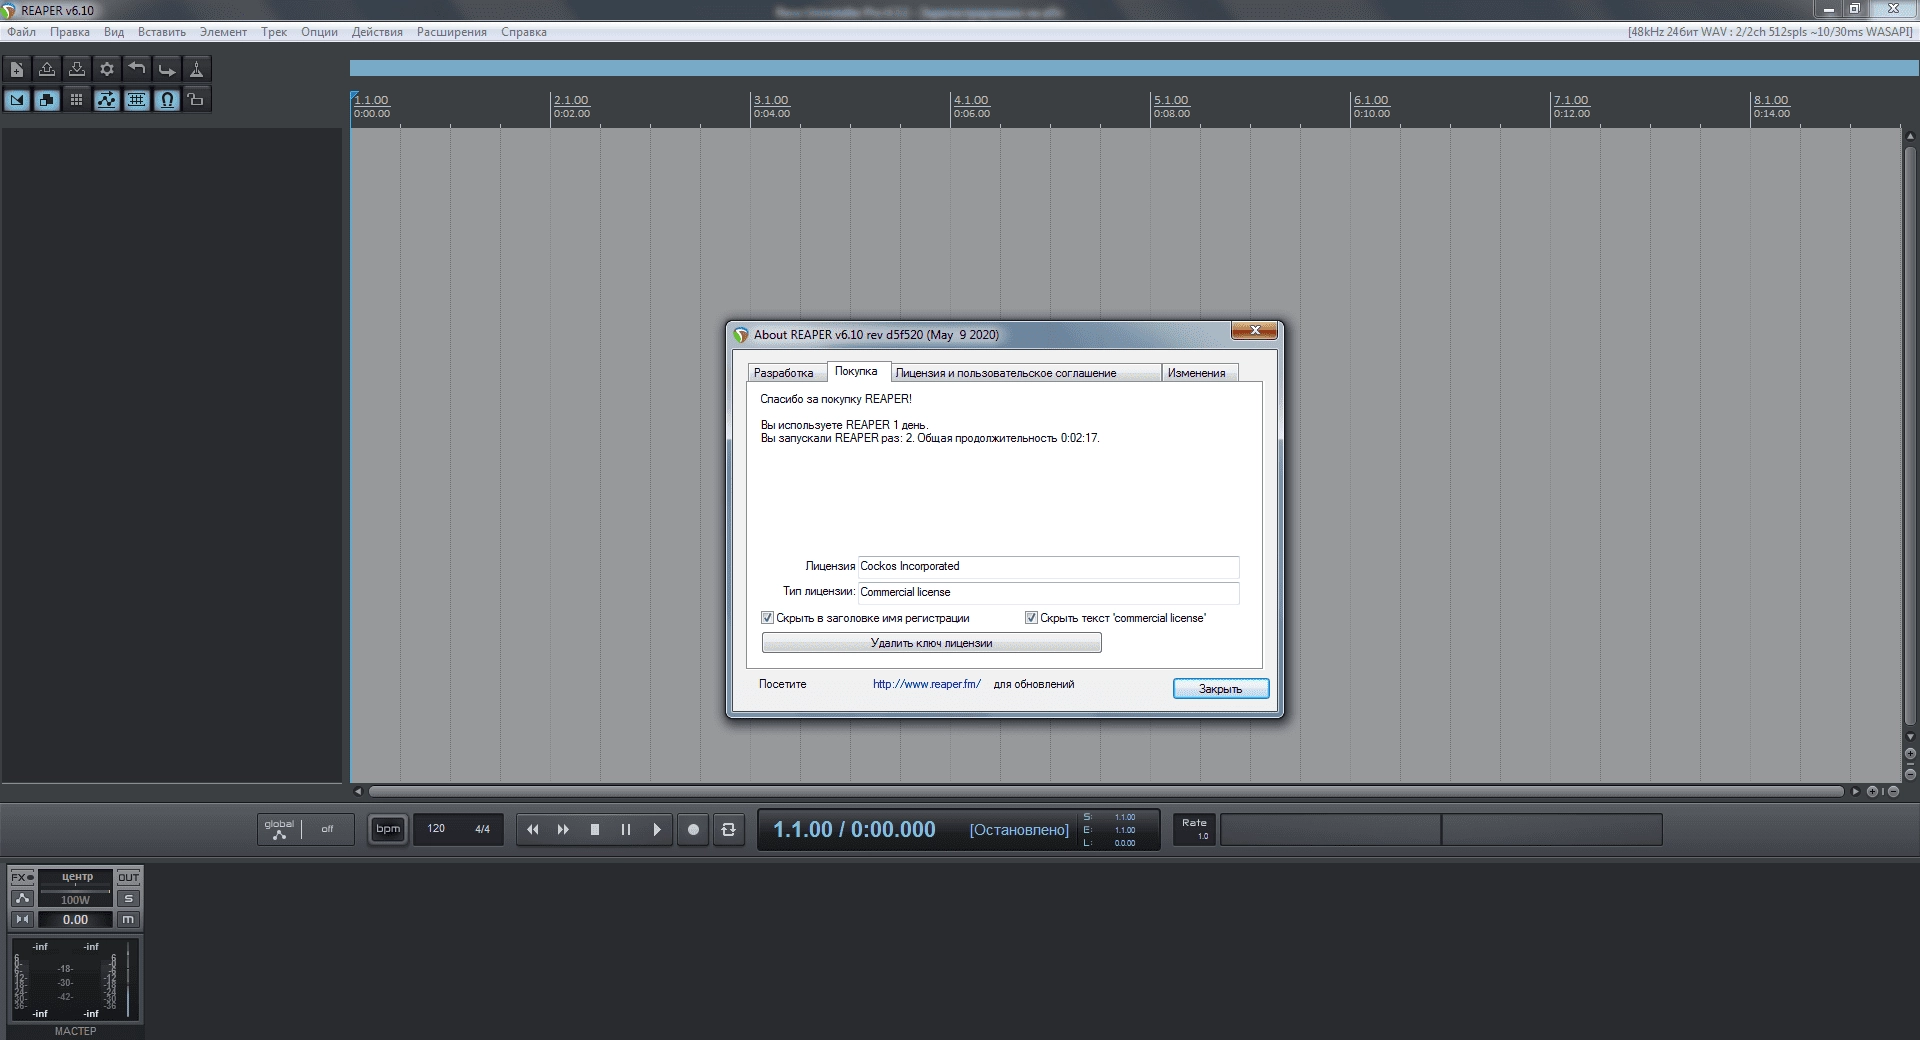Toggle master mono/stereo button
Viewport: 1920px width, 1040px height.
(x=22, y=919)
